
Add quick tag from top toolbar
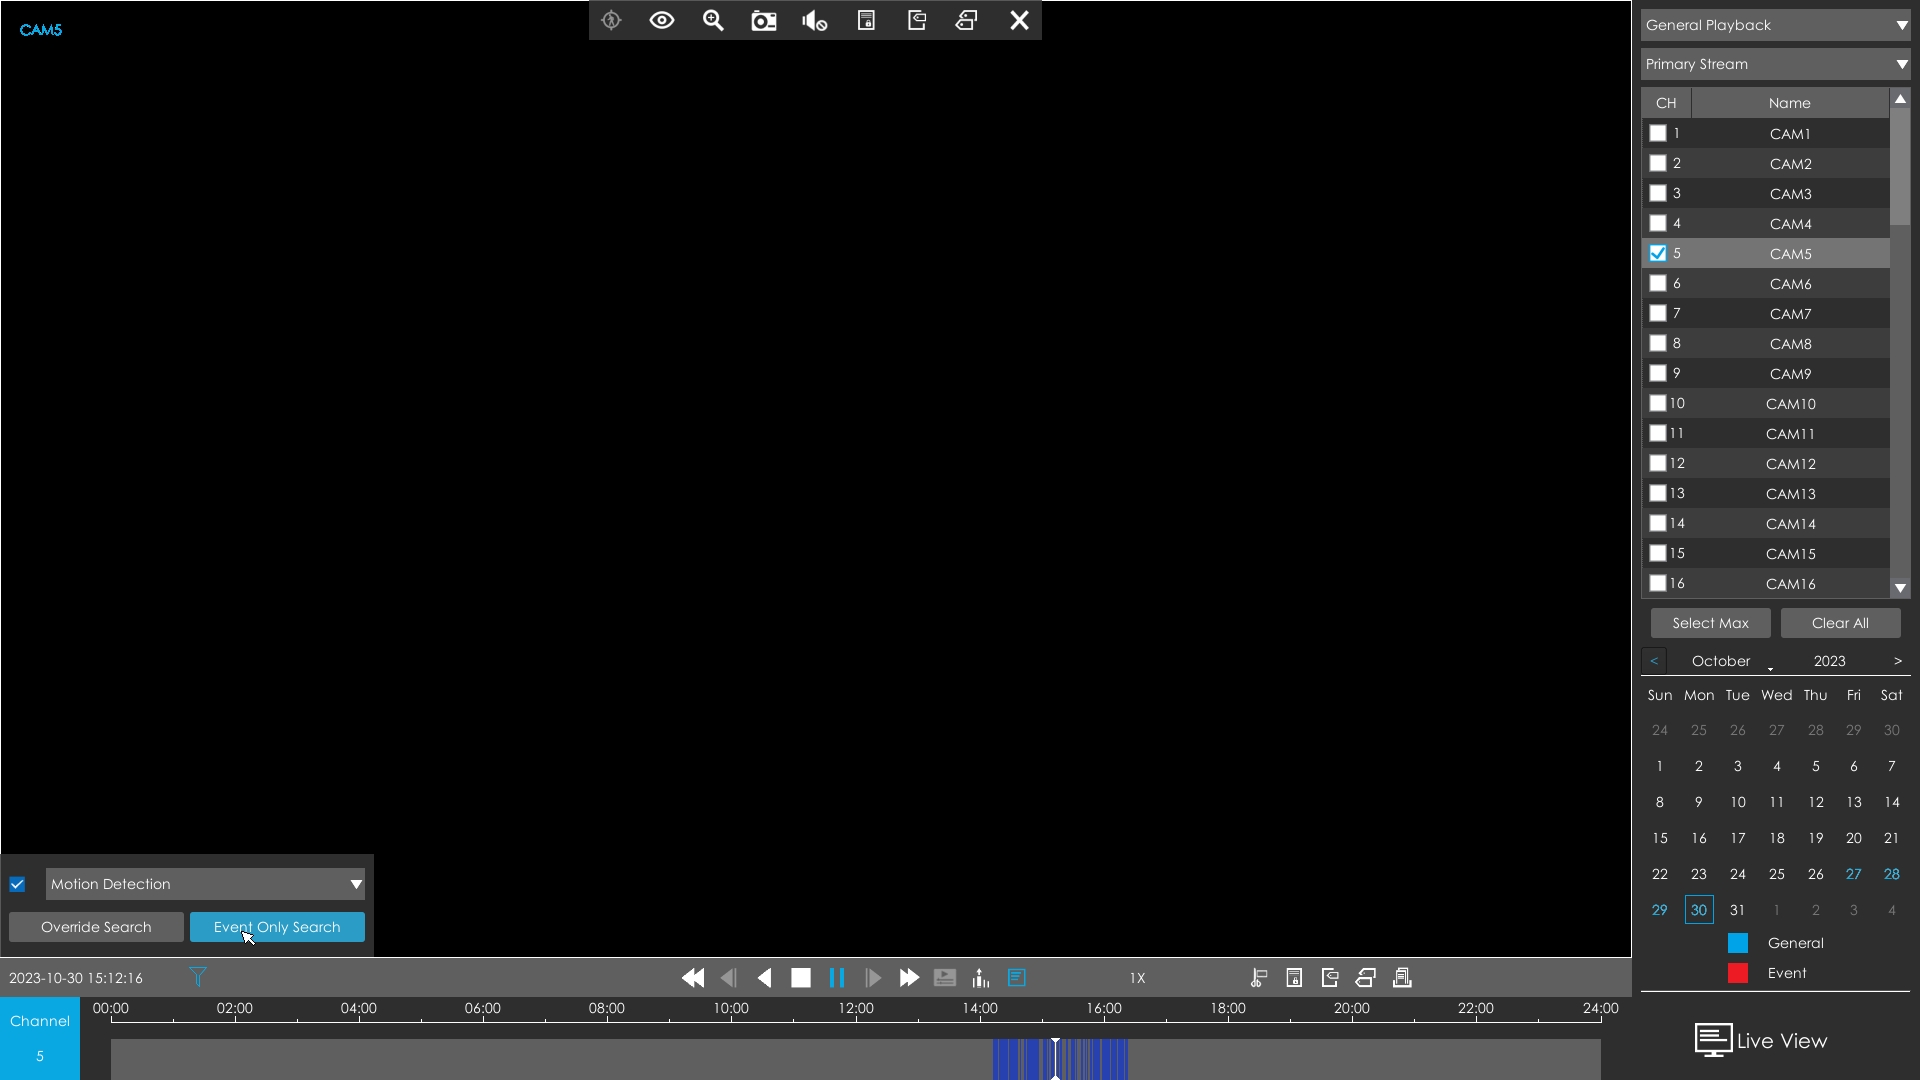[x=917, y=20]
